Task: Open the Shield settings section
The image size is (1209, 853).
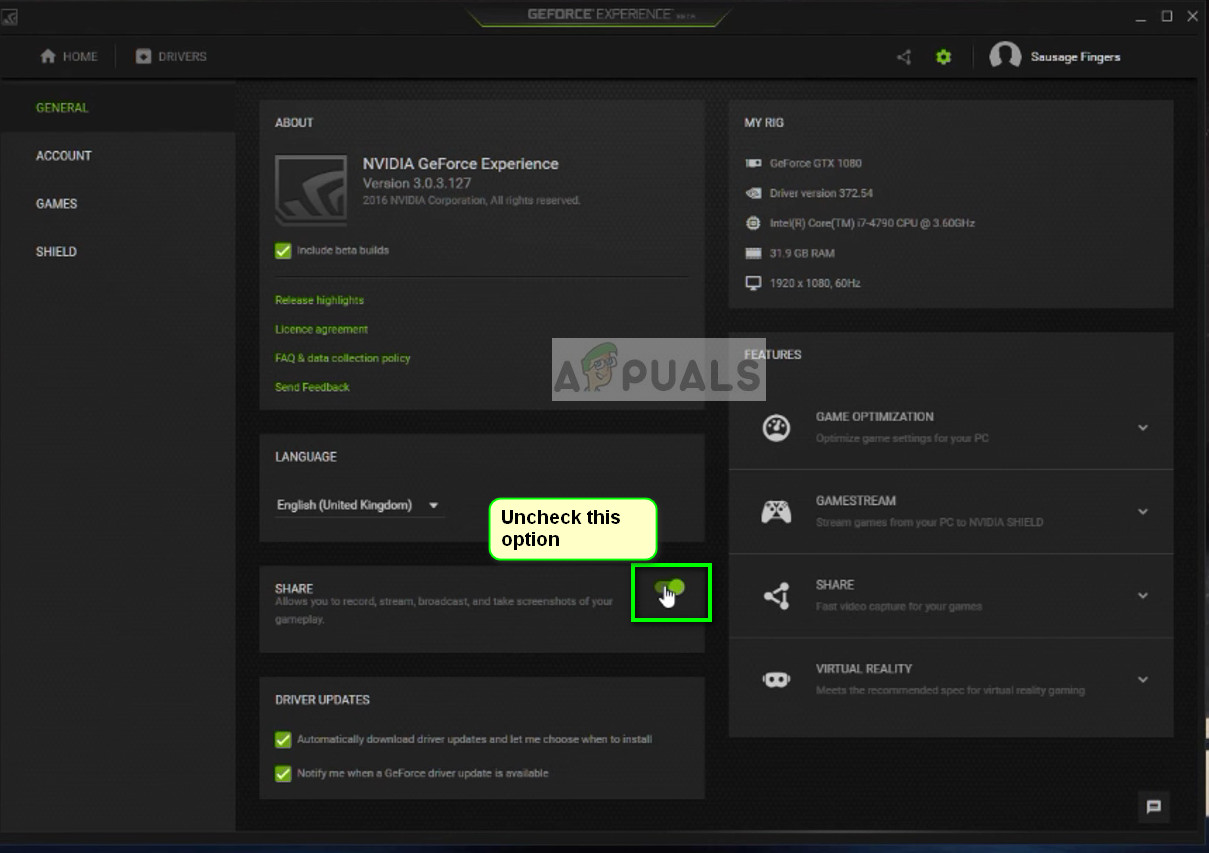Action: point(56,252)
